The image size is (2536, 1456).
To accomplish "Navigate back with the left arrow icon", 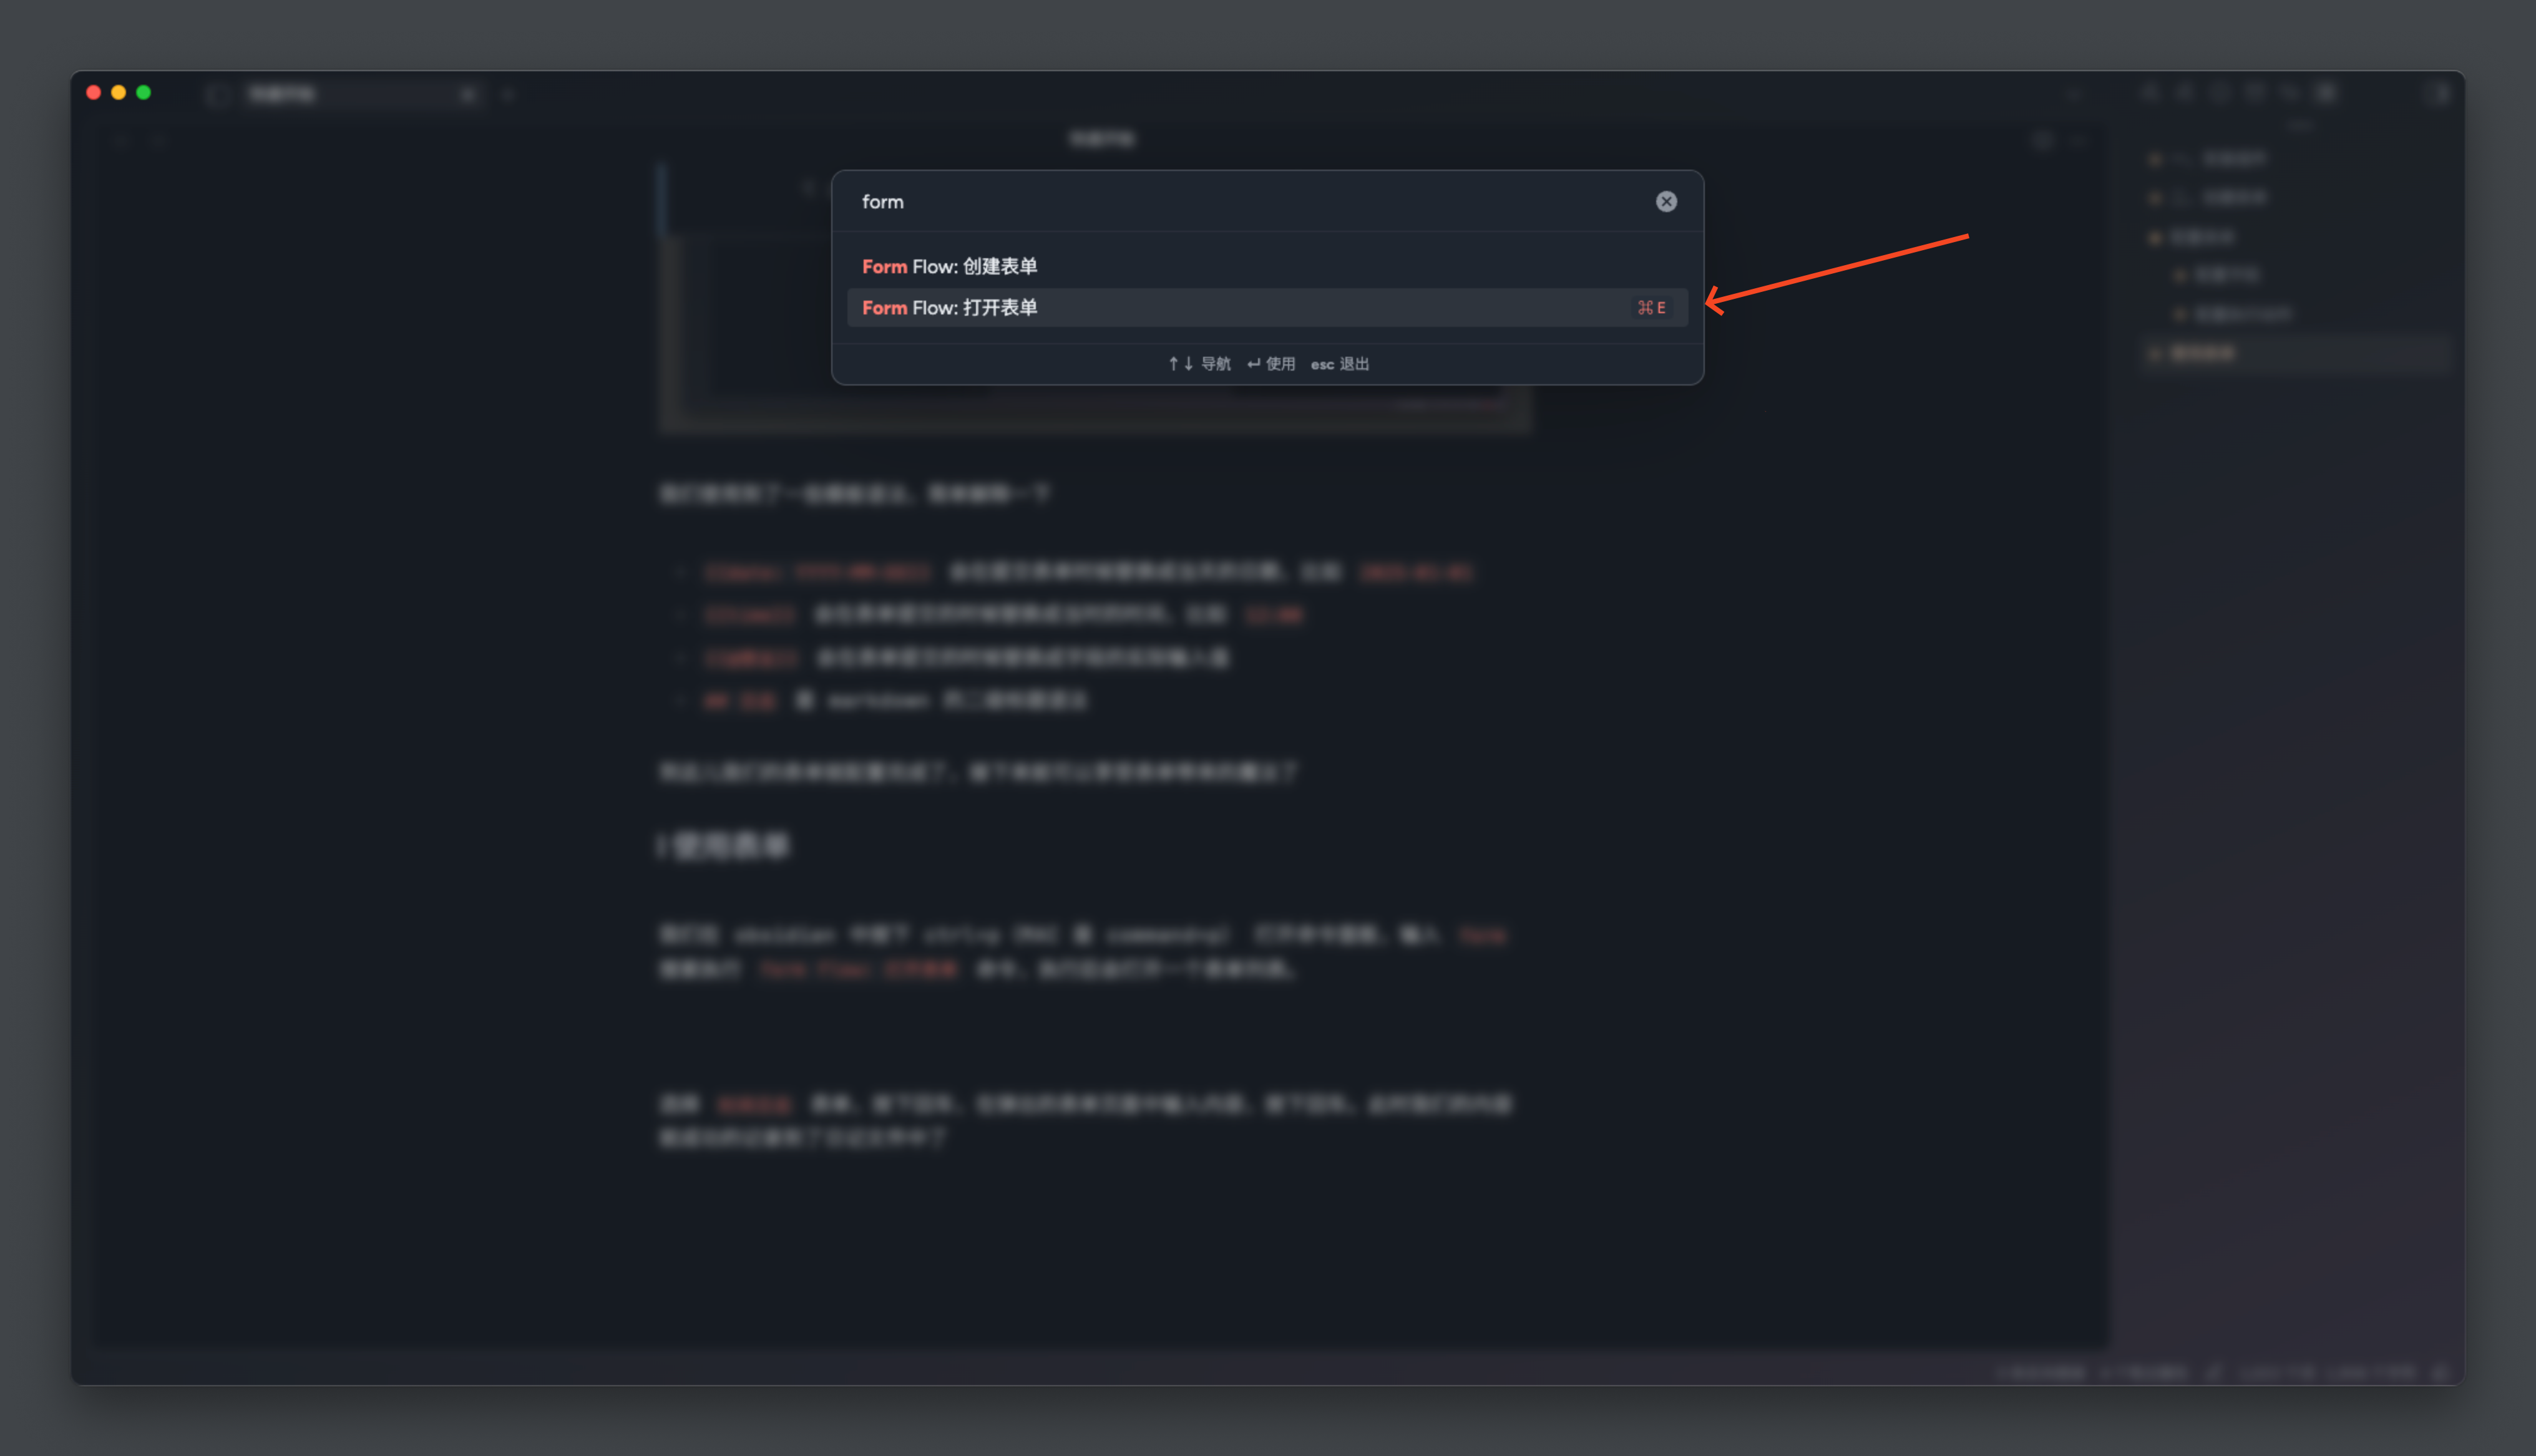I will [x=121, y=140].
